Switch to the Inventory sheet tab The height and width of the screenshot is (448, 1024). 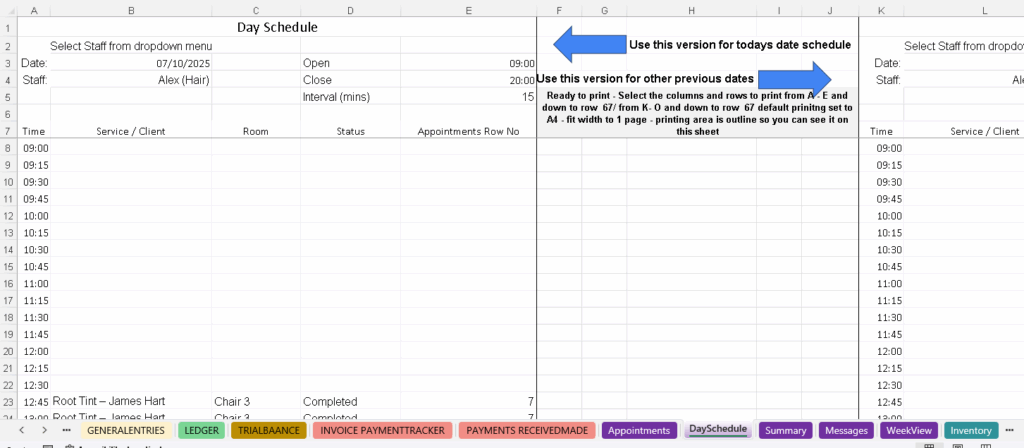970,430
